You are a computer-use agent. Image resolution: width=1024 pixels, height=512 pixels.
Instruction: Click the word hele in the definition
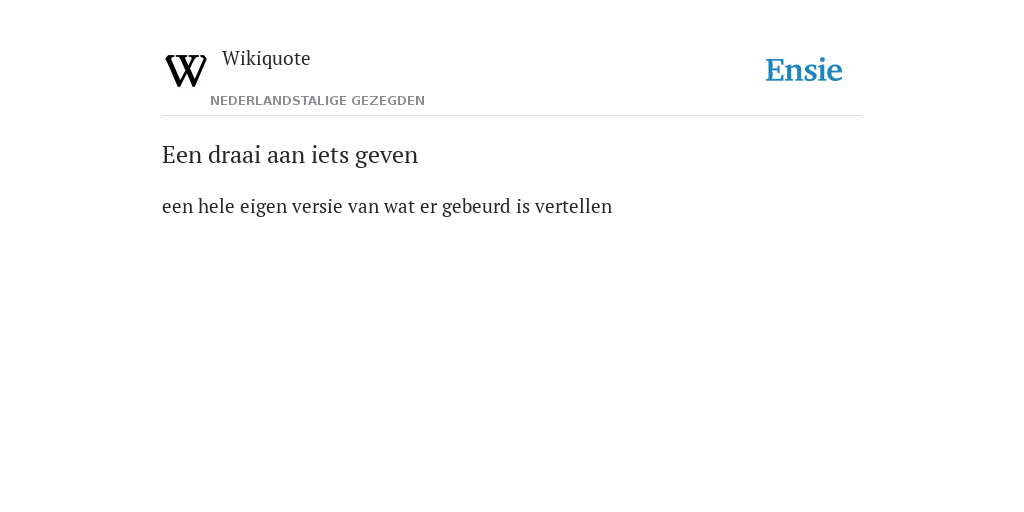(x=216, y=206)
